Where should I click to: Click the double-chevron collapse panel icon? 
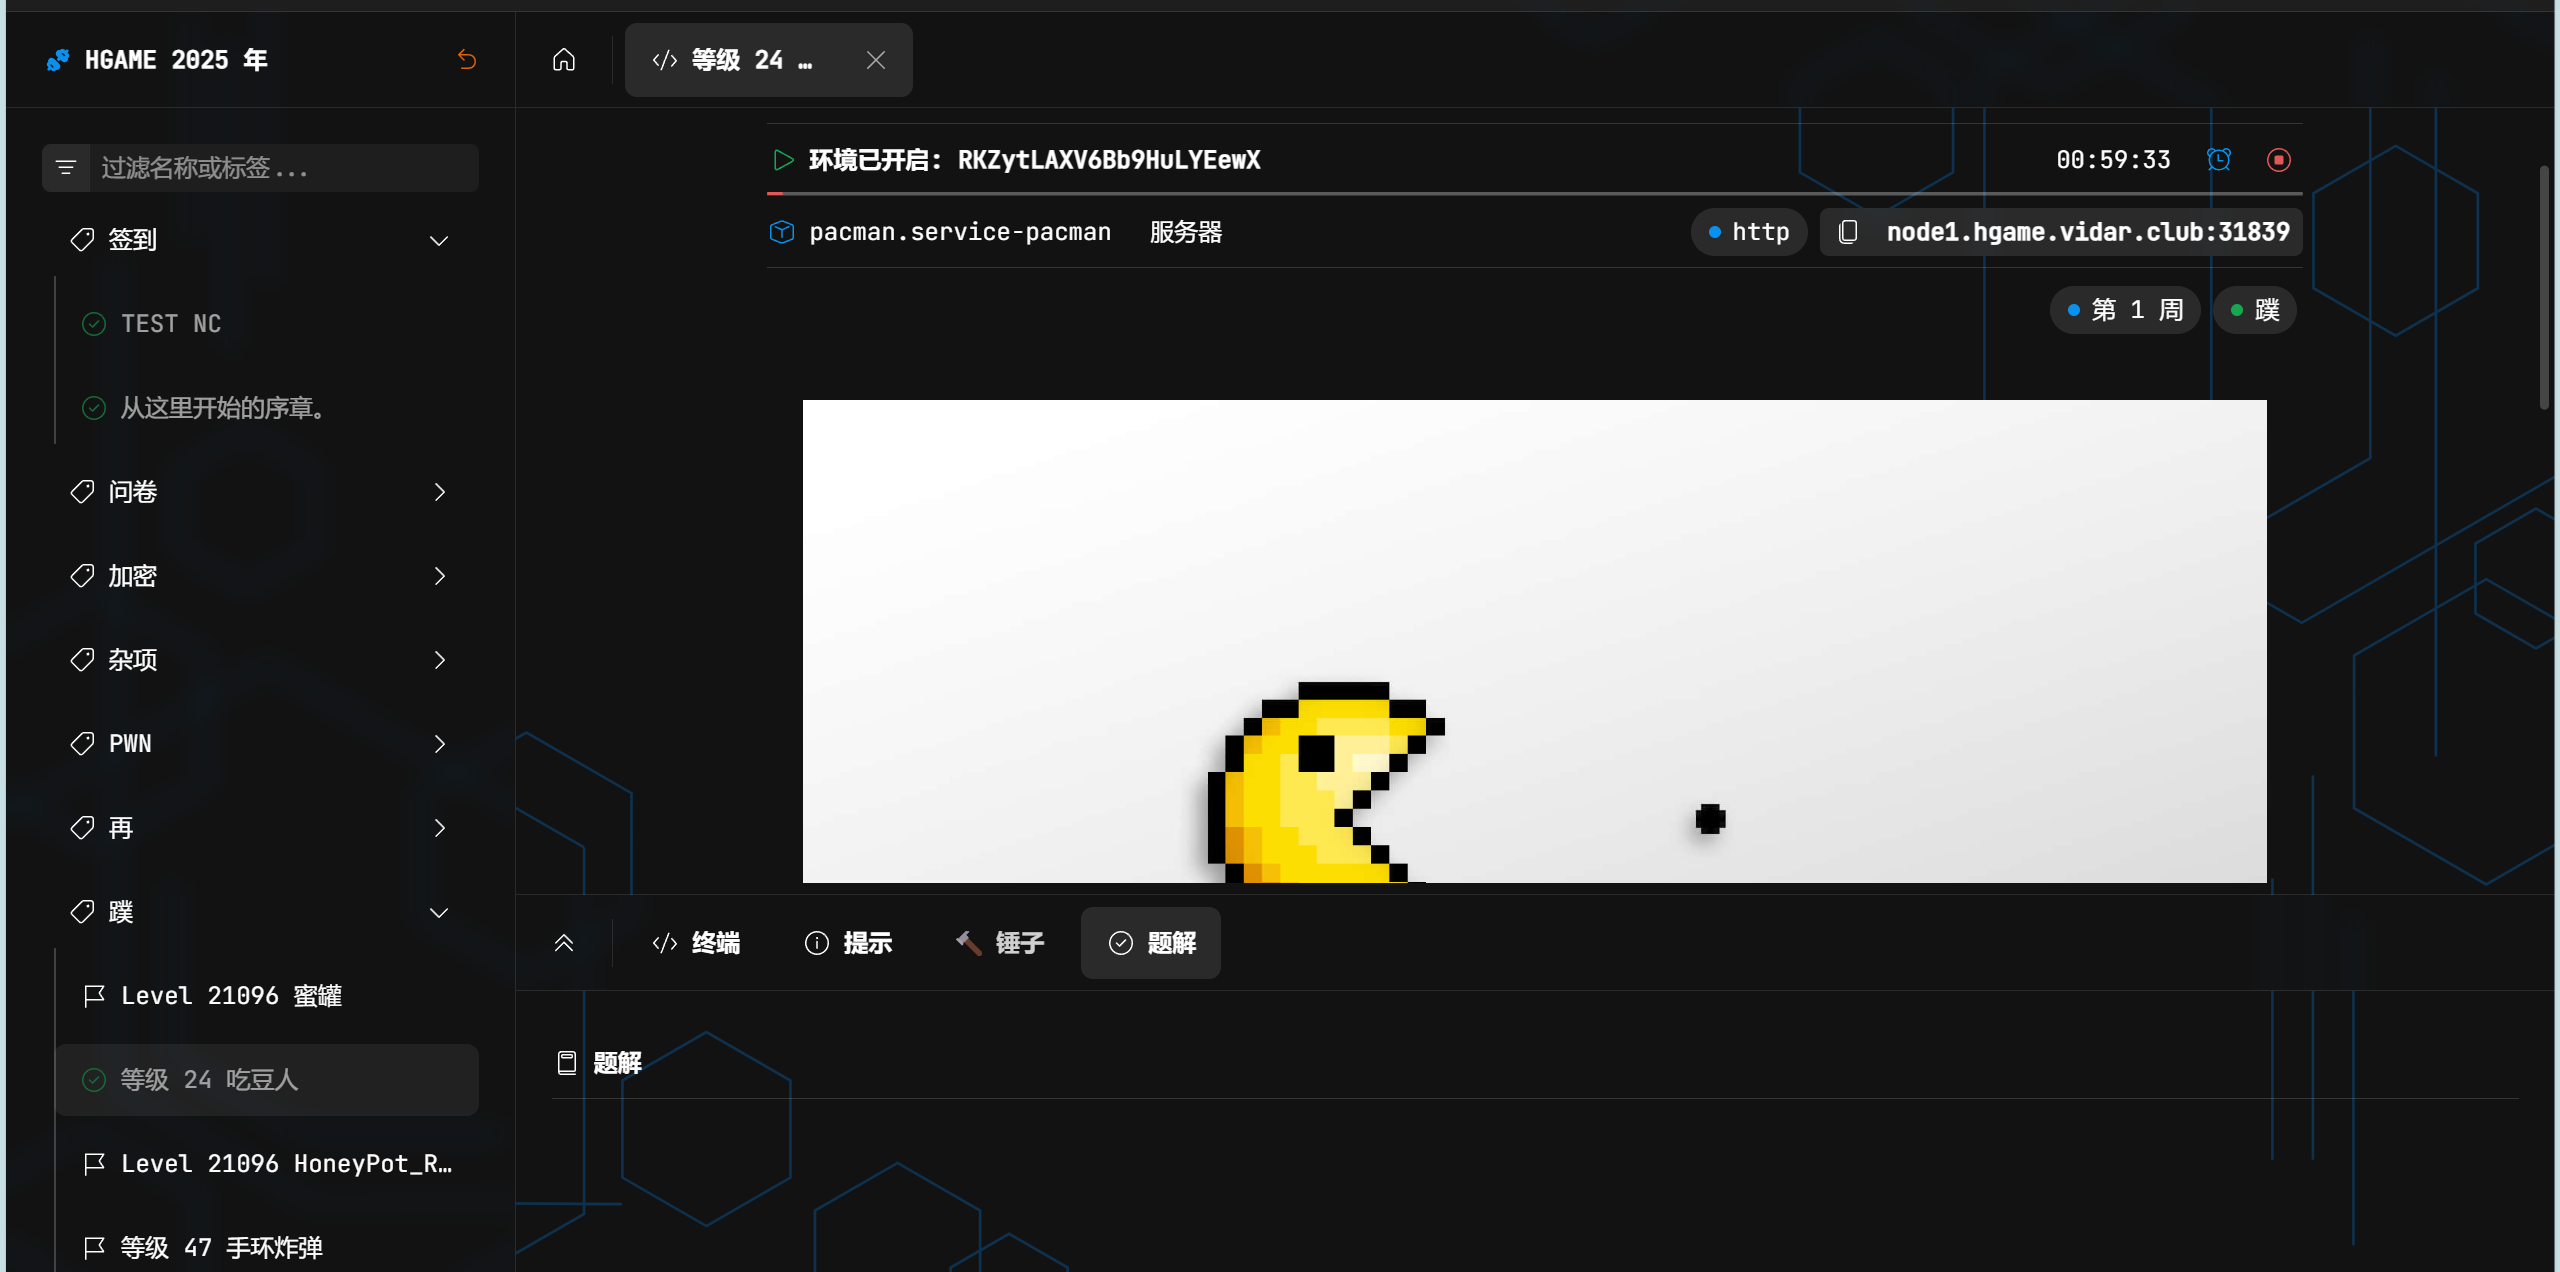(x=564, y=943)
